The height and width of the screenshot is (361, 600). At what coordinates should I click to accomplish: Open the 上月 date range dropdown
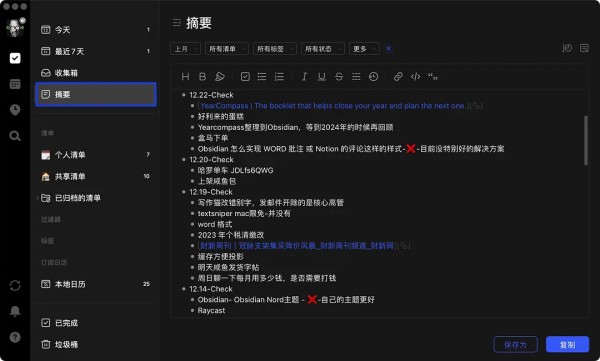point(185,49)
